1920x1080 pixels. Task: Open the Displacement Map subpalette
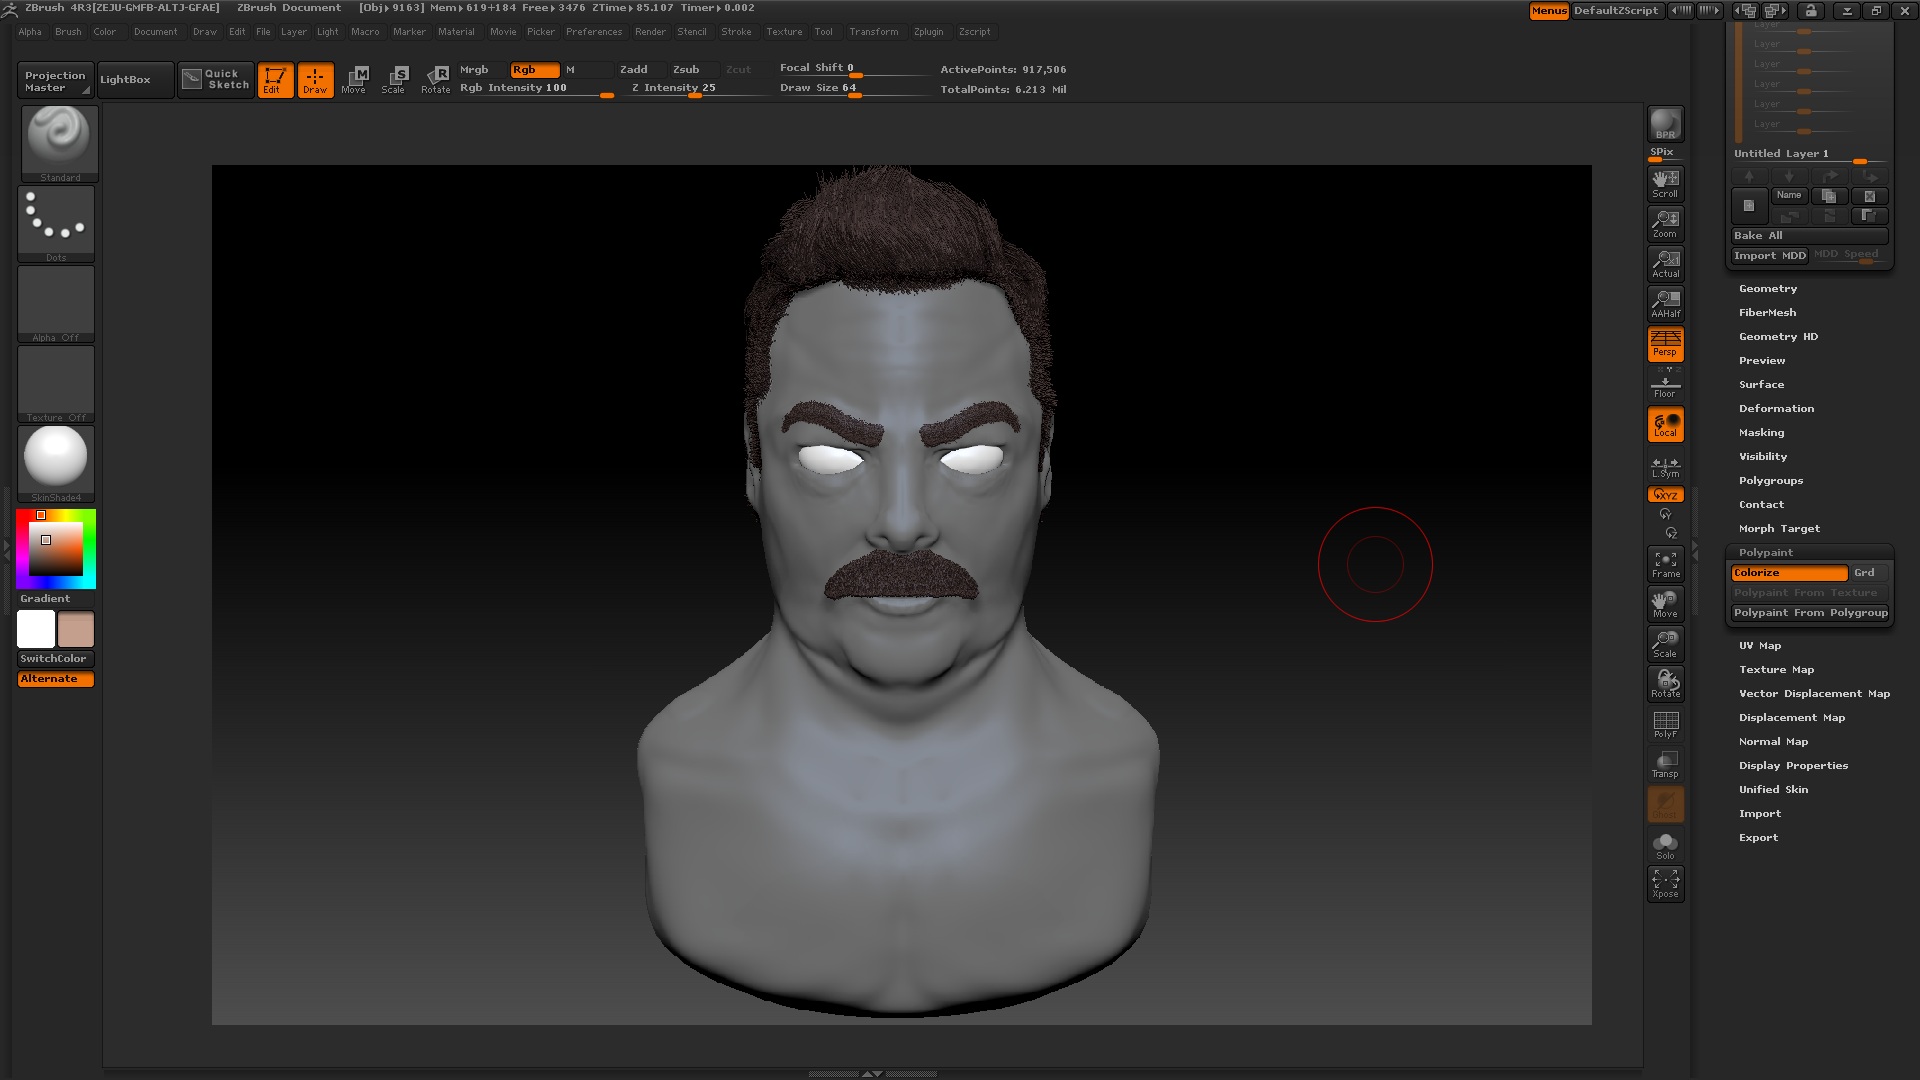[x=1792, y=717]
